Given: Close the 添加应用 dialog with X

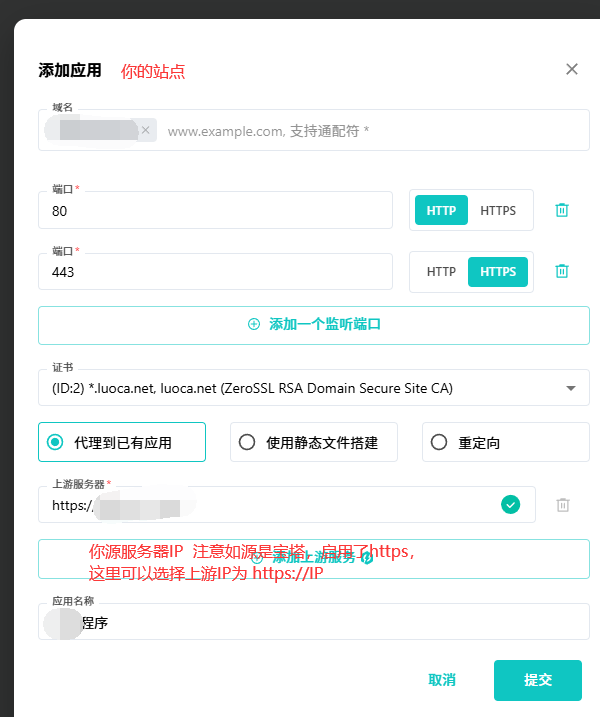Looking at the screenshot, I should [x=572, y=69].
